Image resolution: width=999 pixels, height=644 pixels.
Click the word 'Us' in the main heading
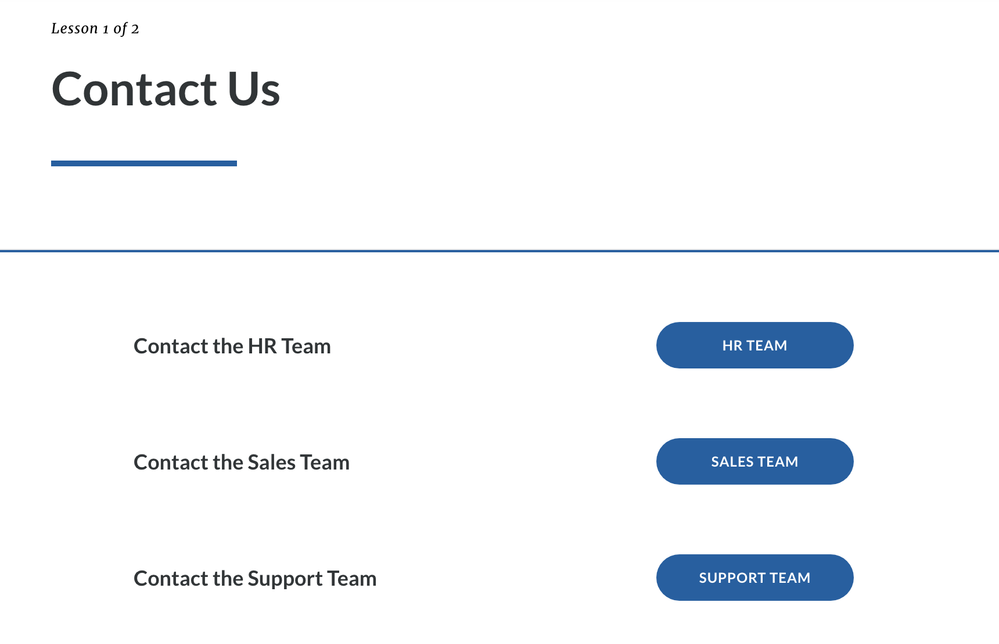pyautogui.click(x=254, y=89)
